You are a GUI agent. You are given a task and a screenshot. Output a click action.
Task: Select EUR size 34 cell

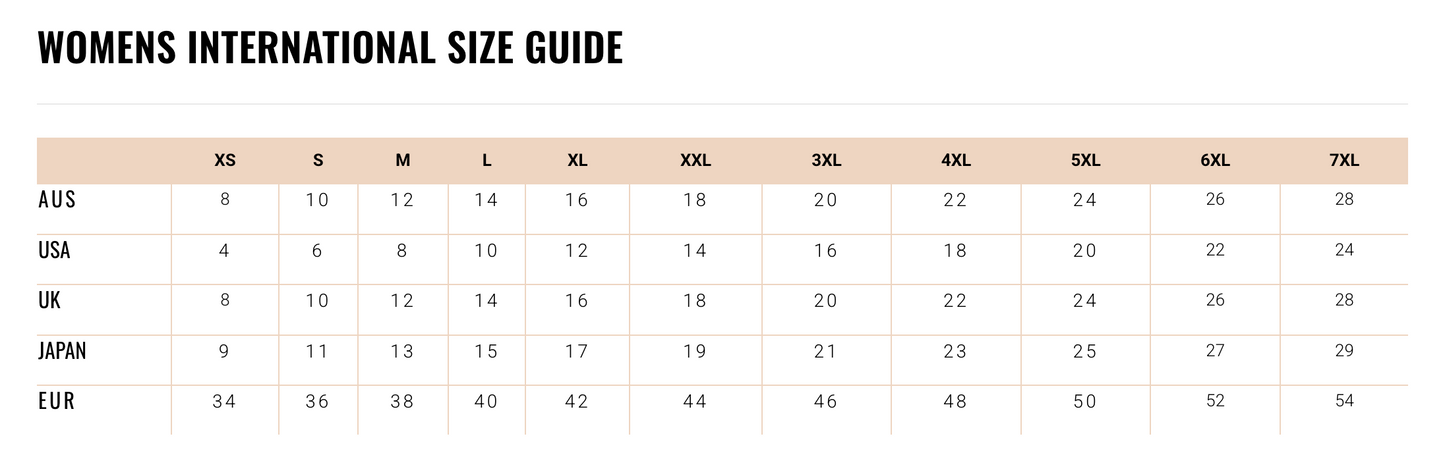click(x=224, y=402)
